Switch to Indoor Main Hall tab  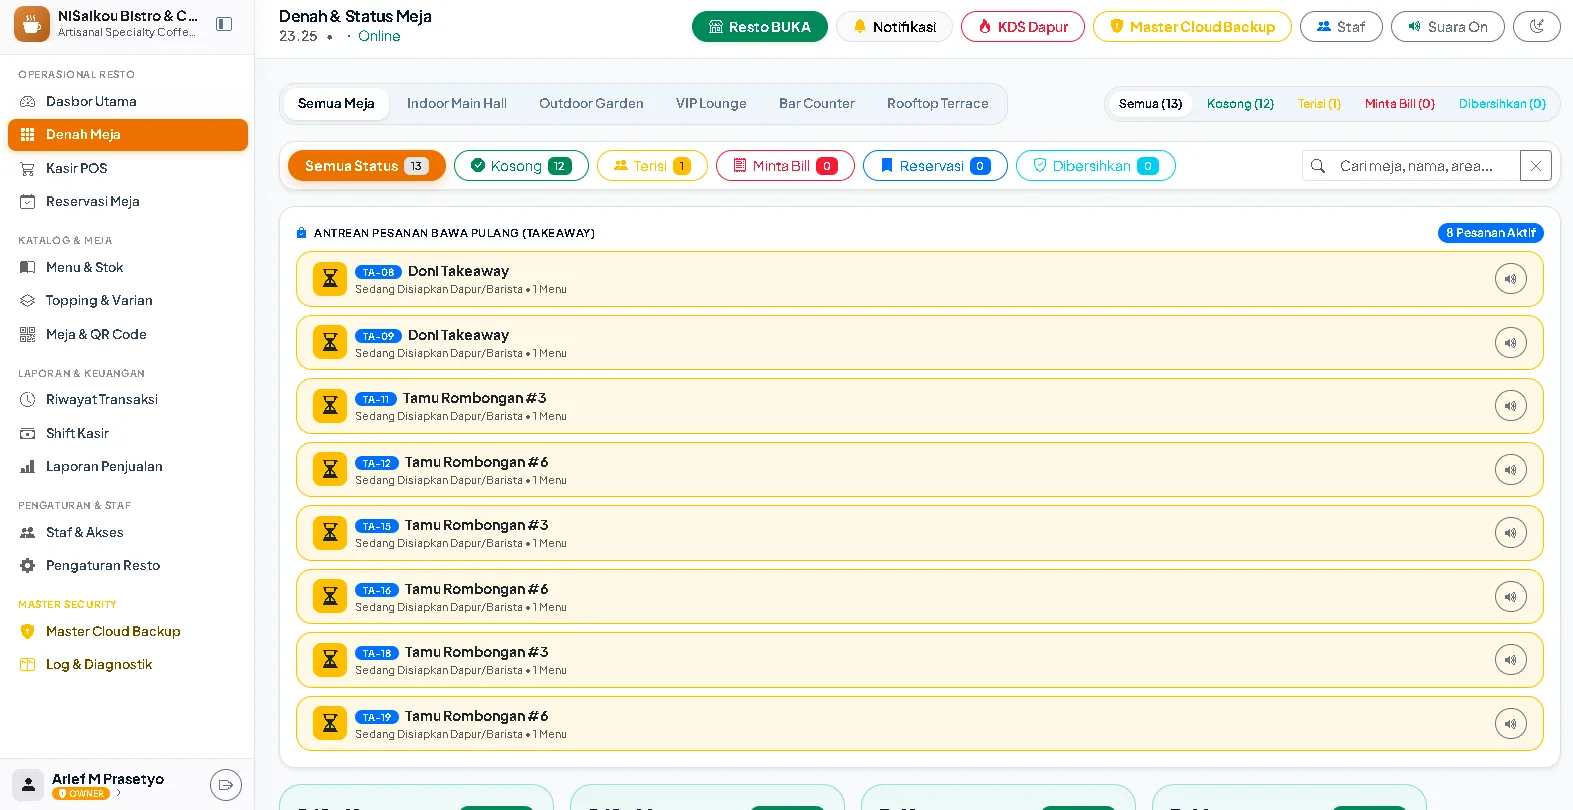pyautogui.click(x=457, y=104)
